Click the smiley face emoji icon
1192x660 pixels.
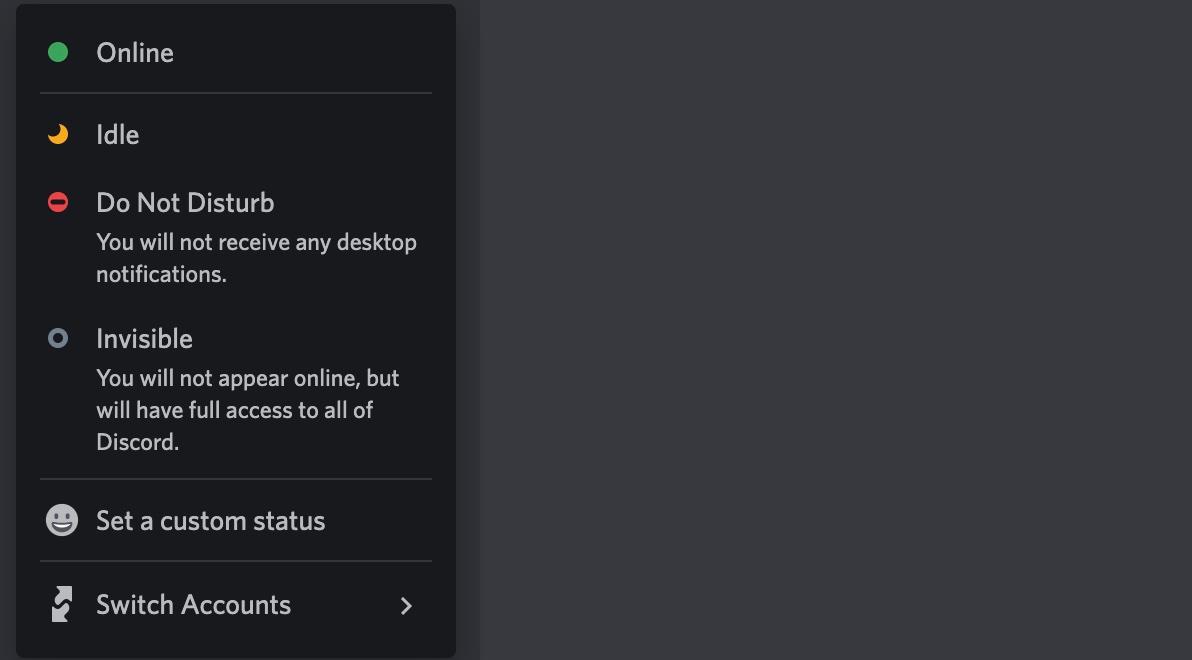tap(61, 520)
